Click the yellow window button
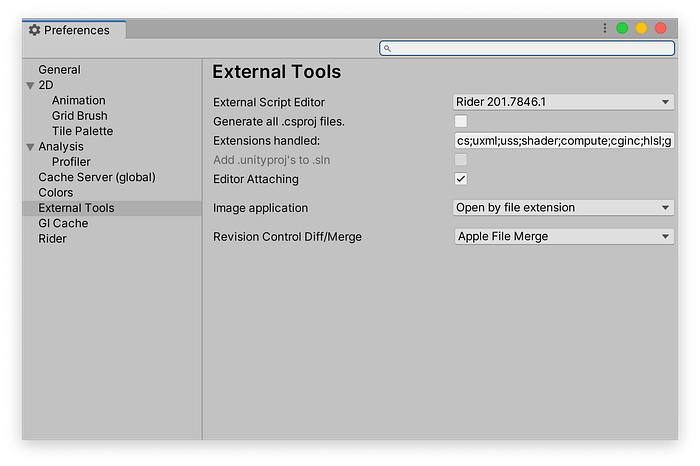 point(641,29)
